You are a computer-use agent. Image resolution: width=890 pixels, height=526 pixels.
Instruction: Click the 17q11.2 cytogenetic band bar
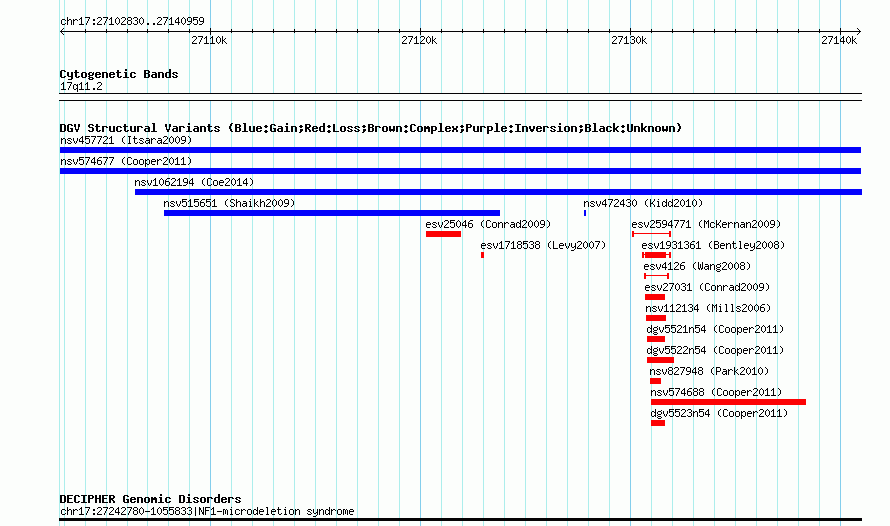pos(460,97)
